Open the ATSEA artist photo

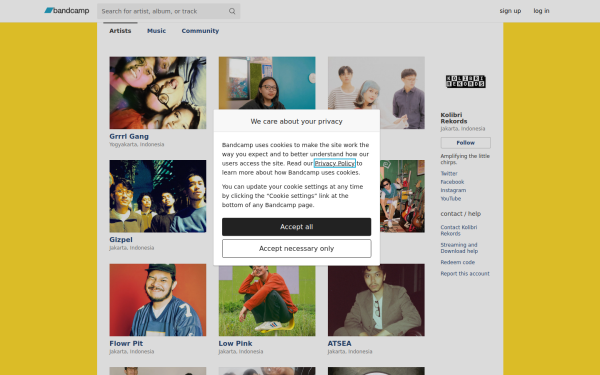point(376,300)
